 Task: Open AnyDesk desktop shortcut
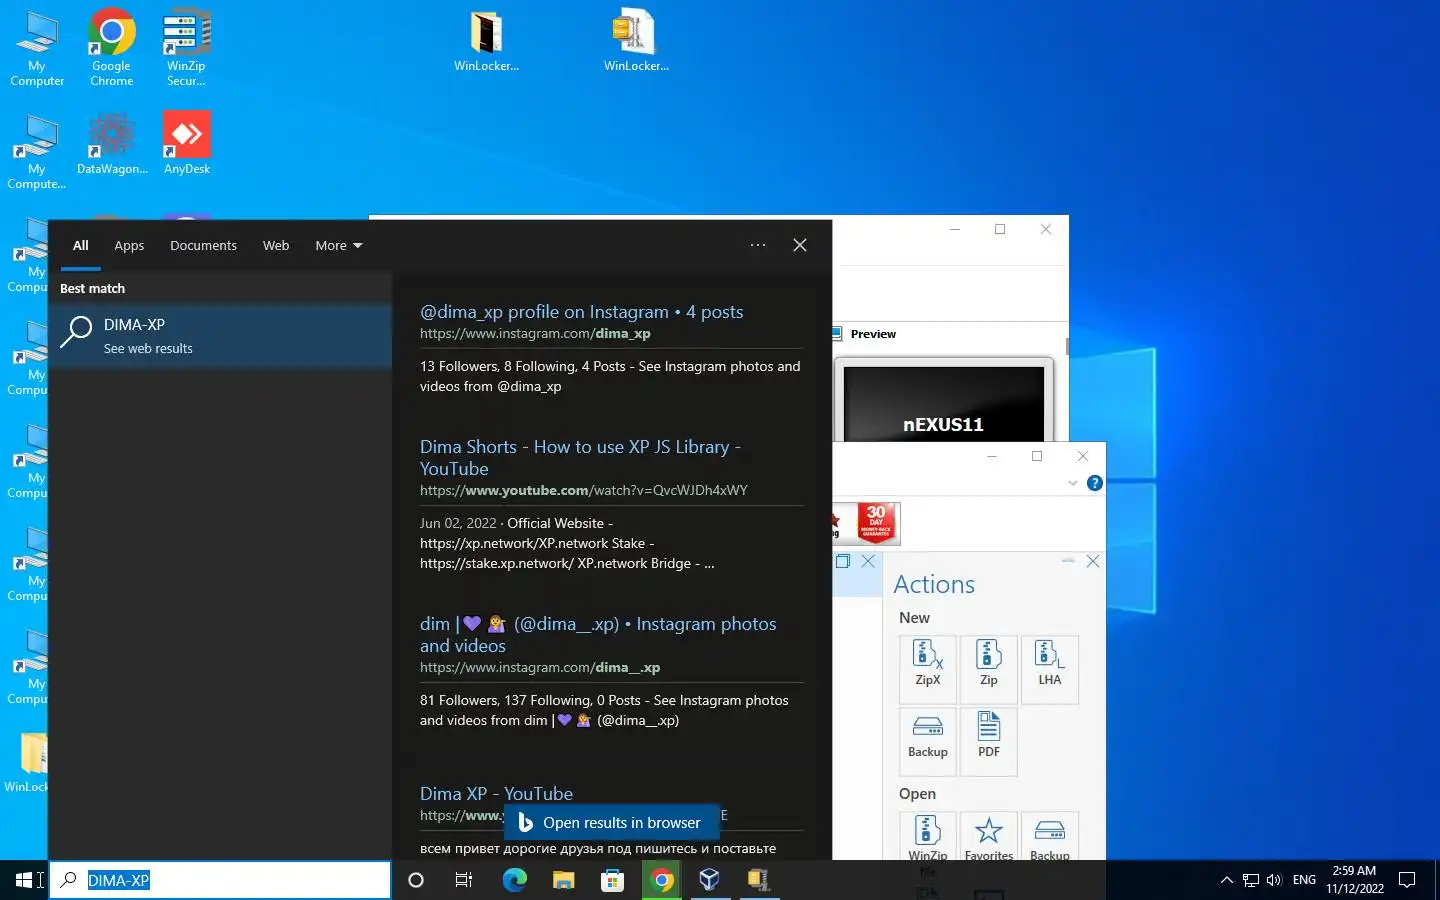[187, 143]
